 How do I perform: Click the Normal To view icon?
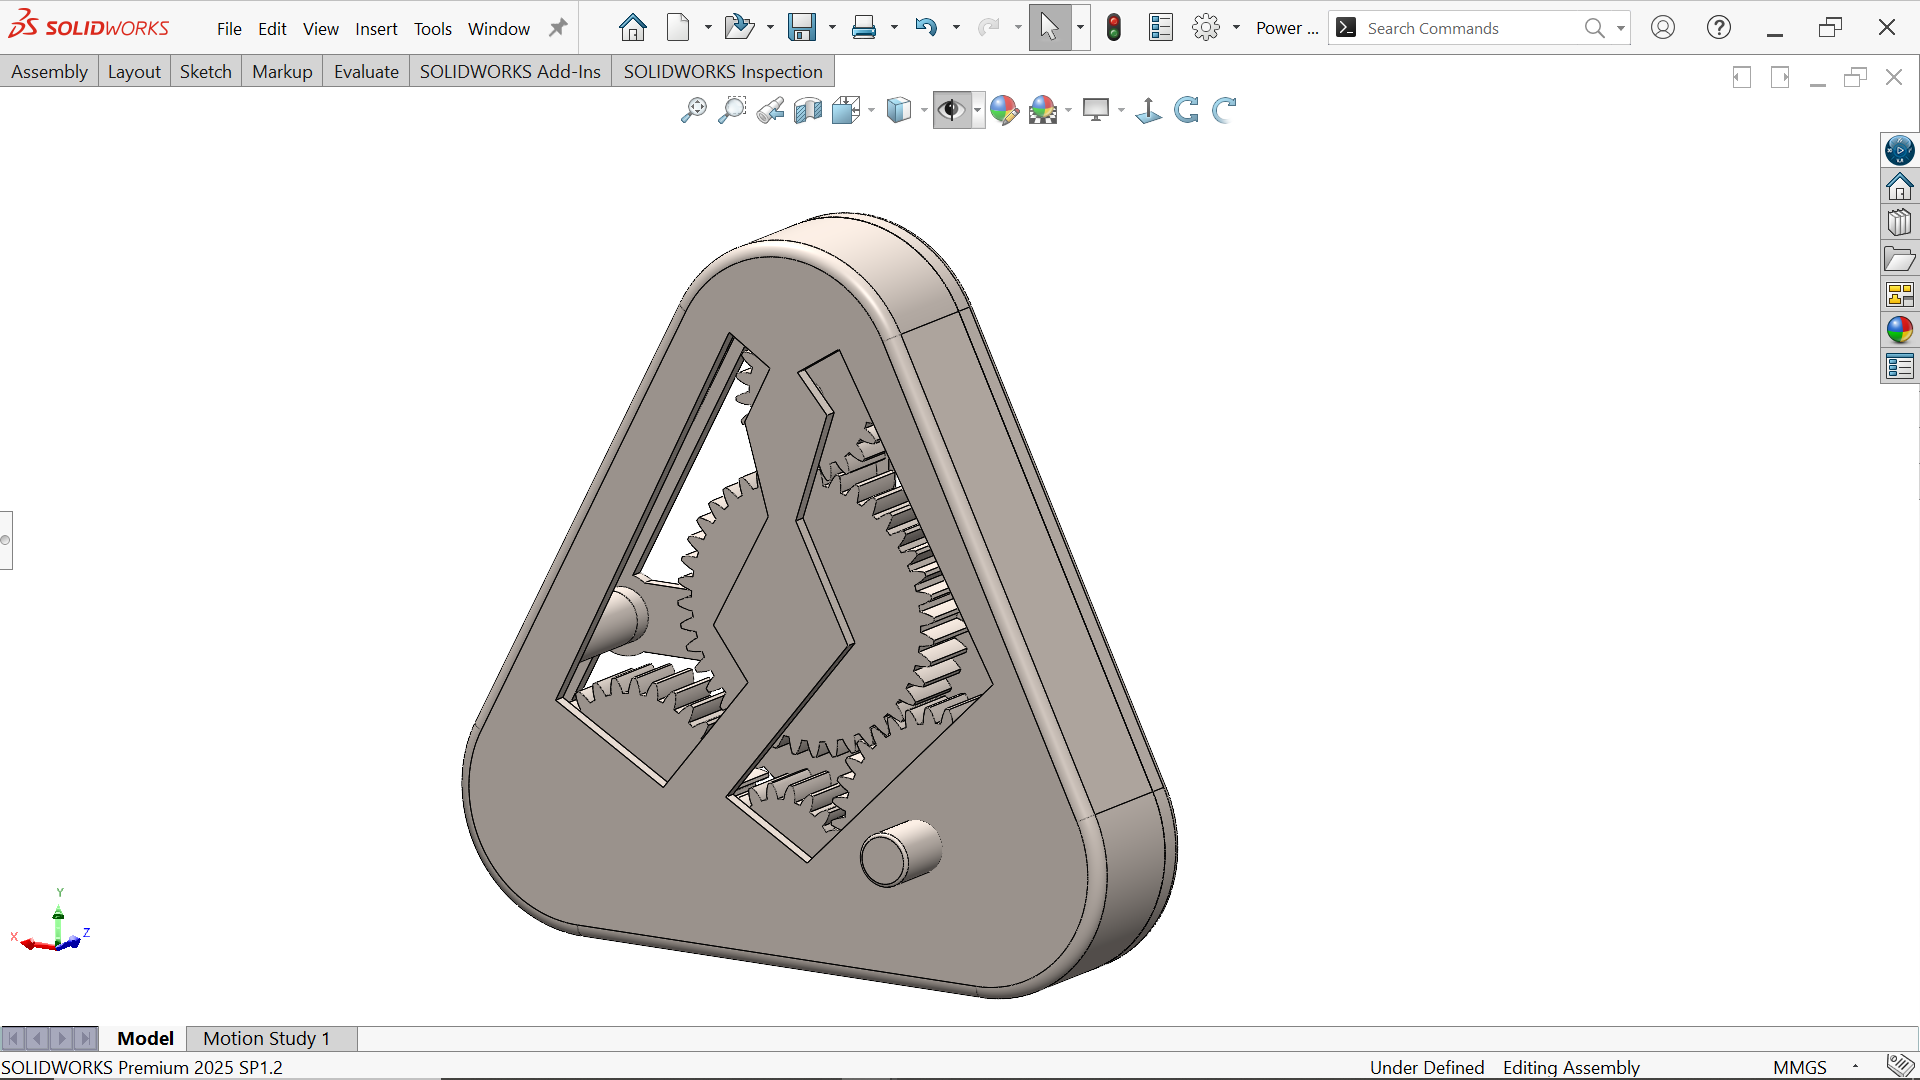click(1149, 110)
